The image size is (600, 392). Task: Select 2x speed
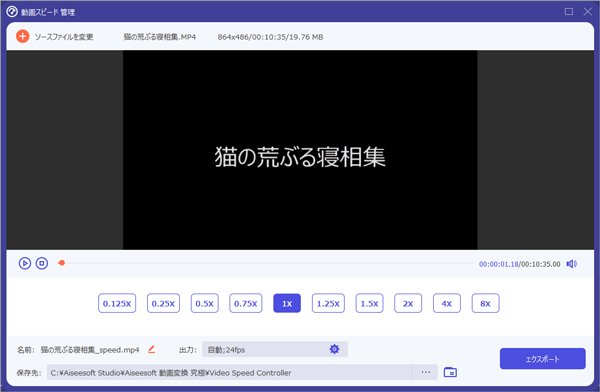408,303
